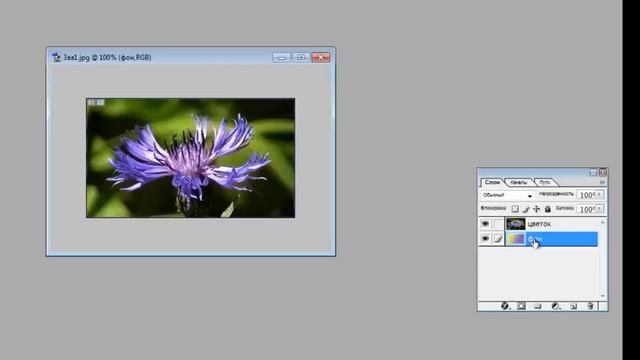Click the Заливка fill value field
This screenshot has width=640, height=360.
click(x=587, y=209)
